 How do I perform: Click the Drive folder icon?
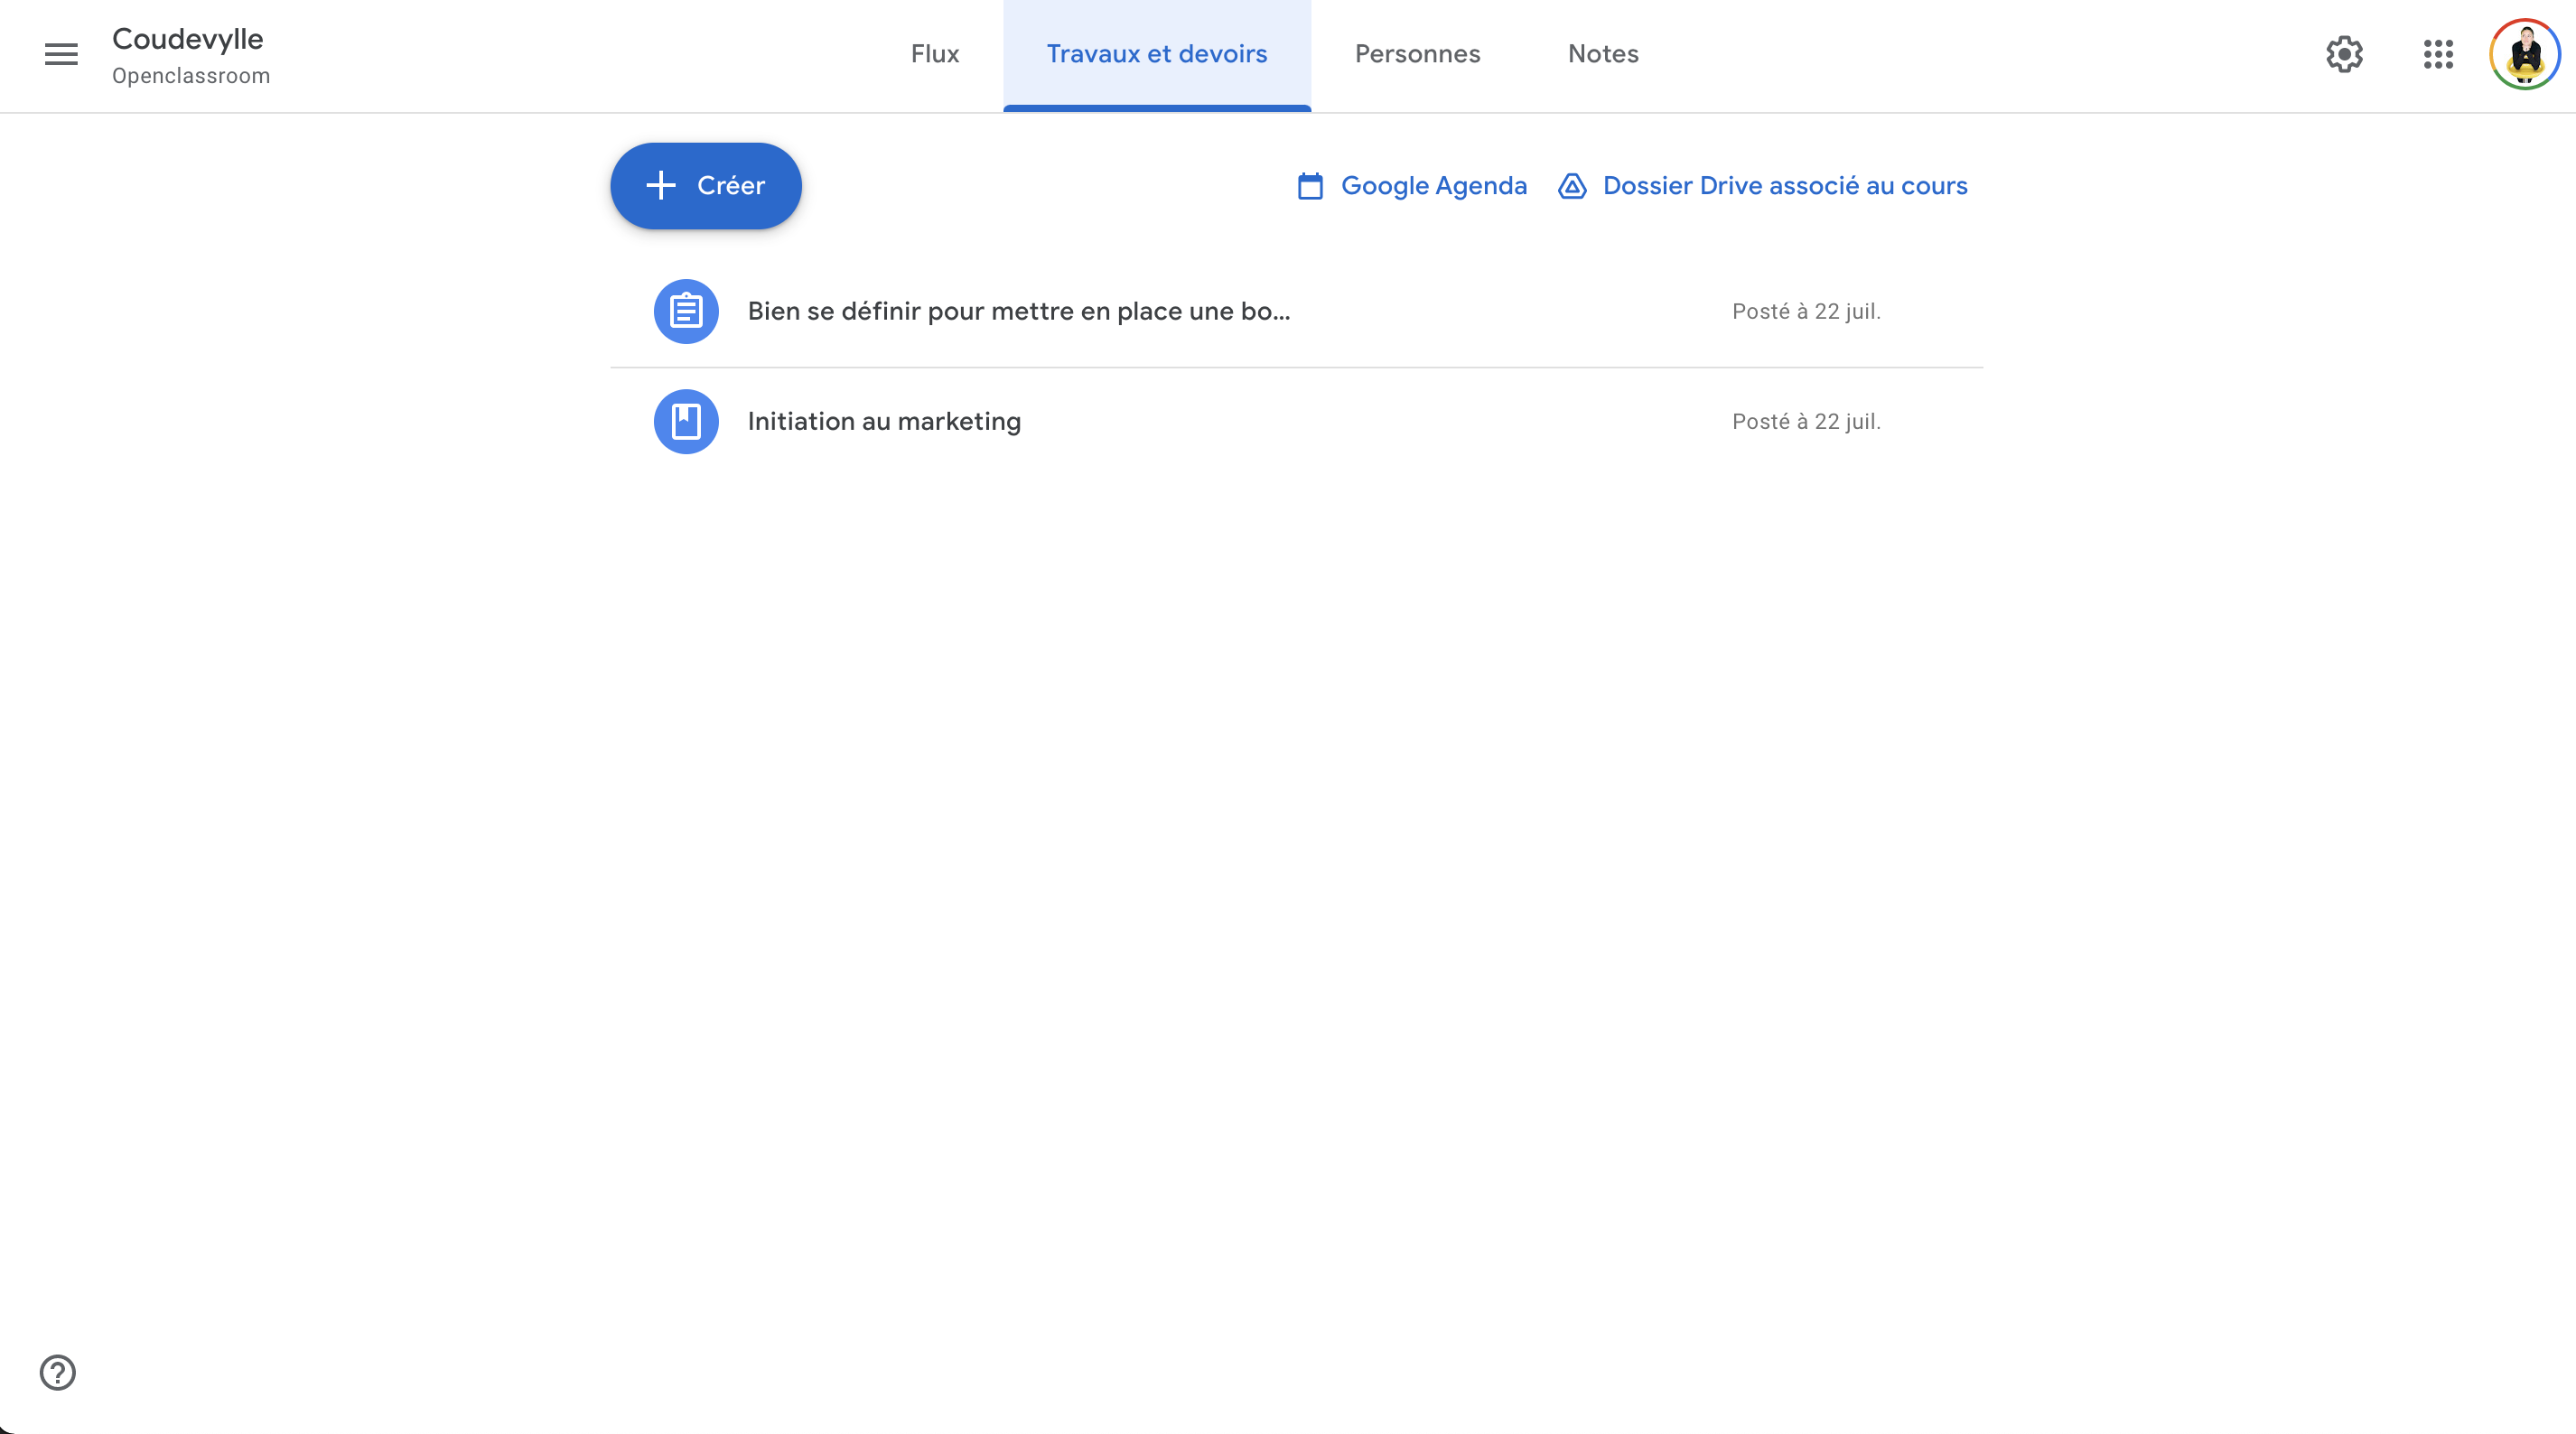[1572, 186]
